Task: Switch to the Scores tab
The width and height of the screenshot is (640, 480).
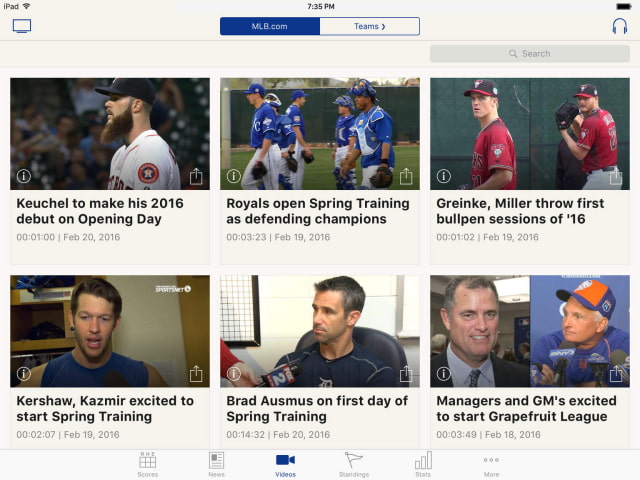Action: 147,465
